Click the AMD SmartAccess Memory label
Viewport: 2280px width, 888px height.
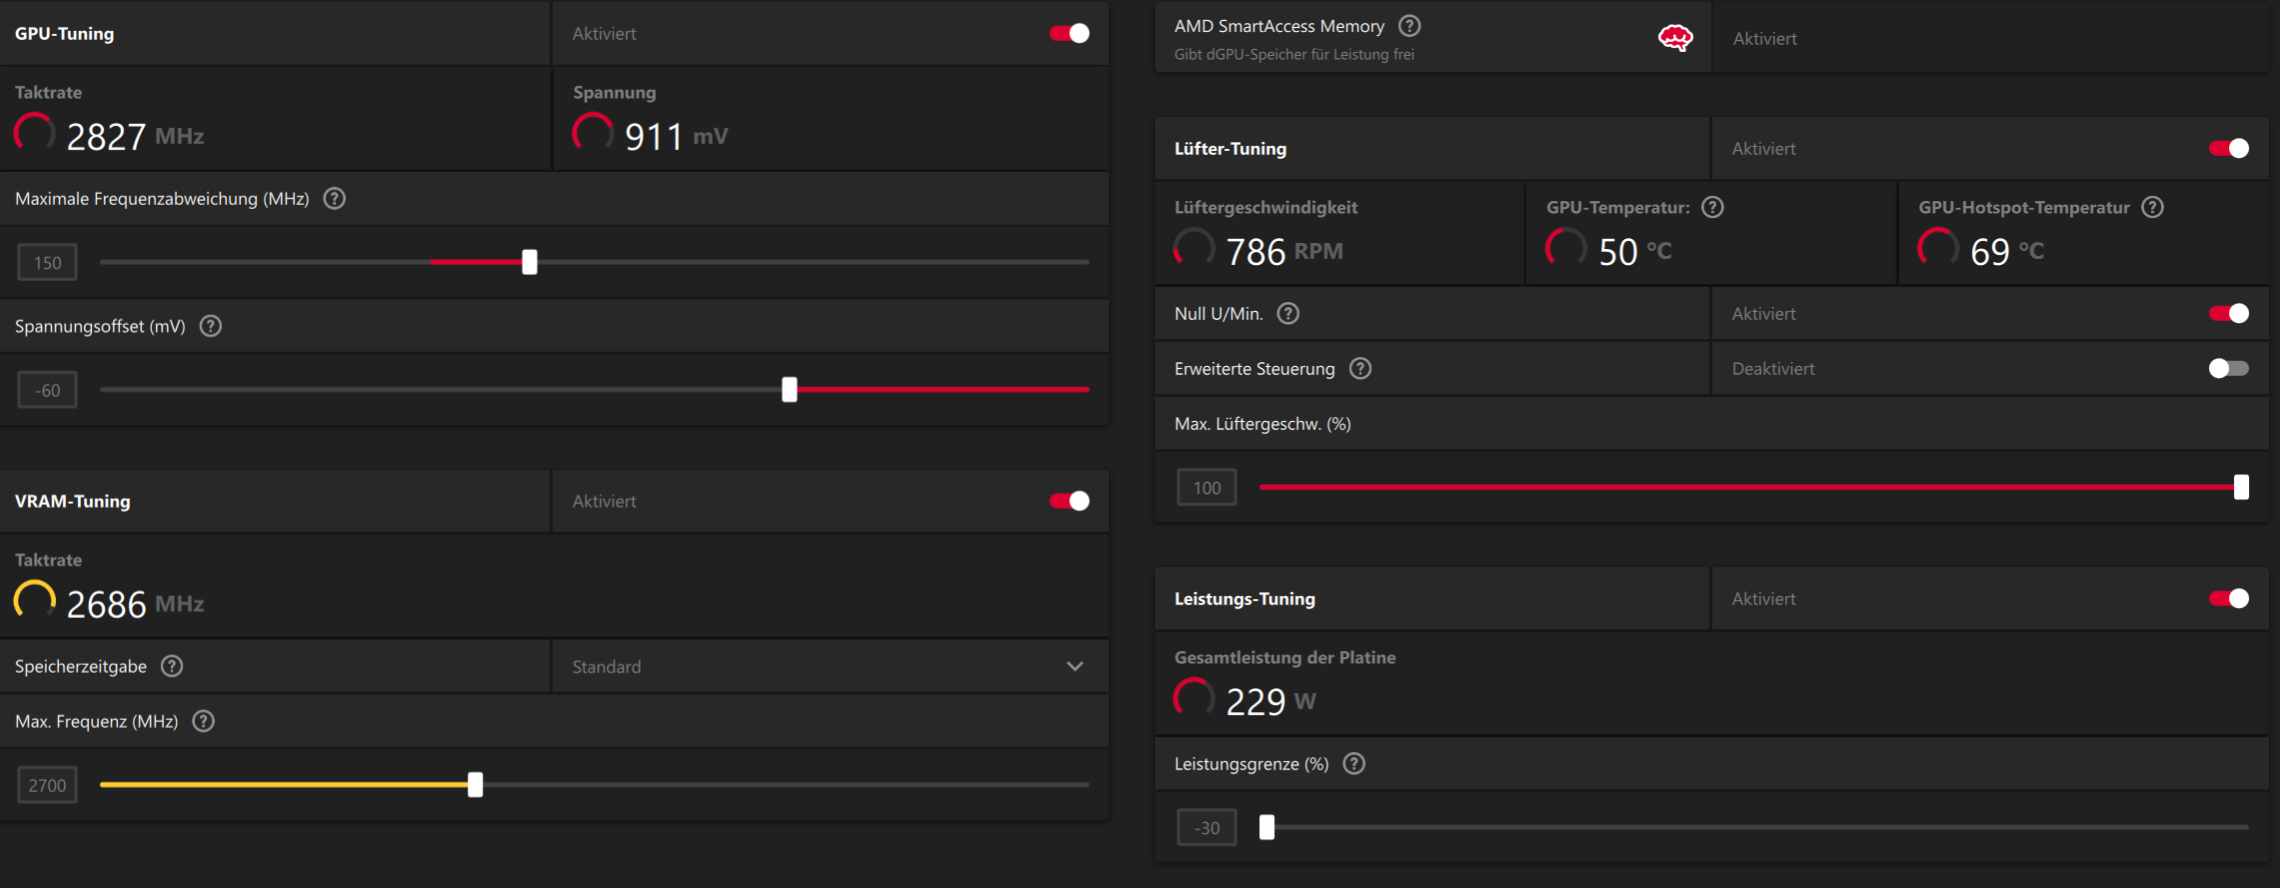click(x=1279, y=26)
